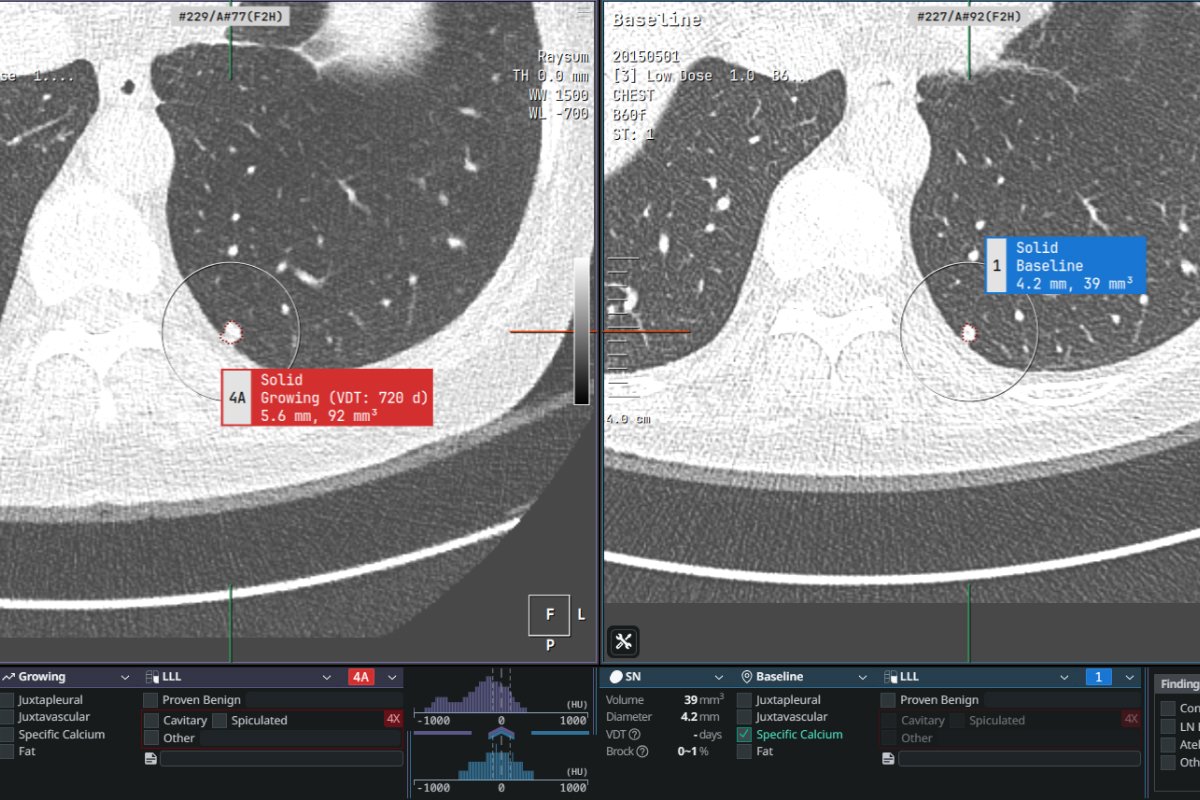Click the '#229/A#77(F2H)' slice label
The height and width of the screenshot is (800, 1200).
233,17
